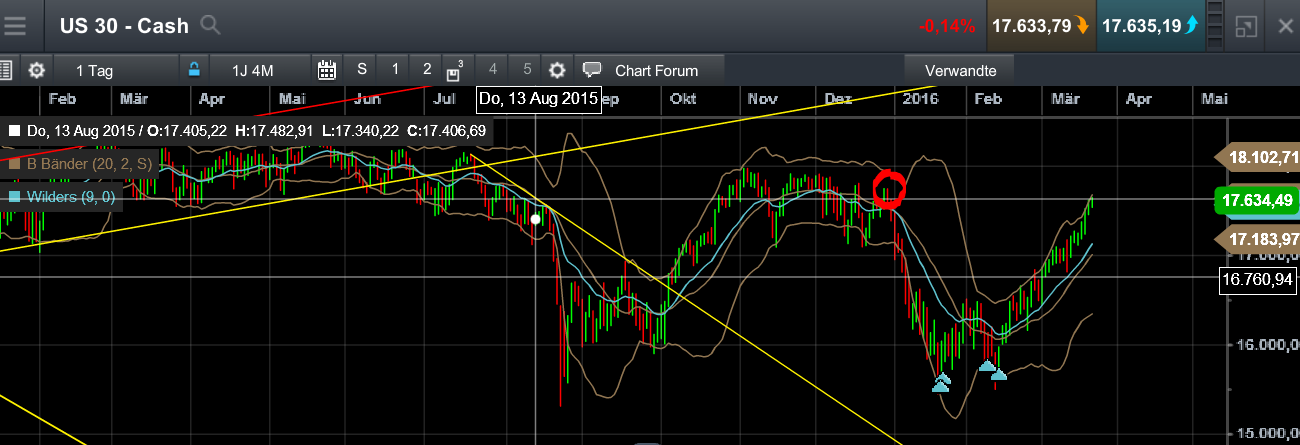Toggle the blue lock icon

pos(194,70)
